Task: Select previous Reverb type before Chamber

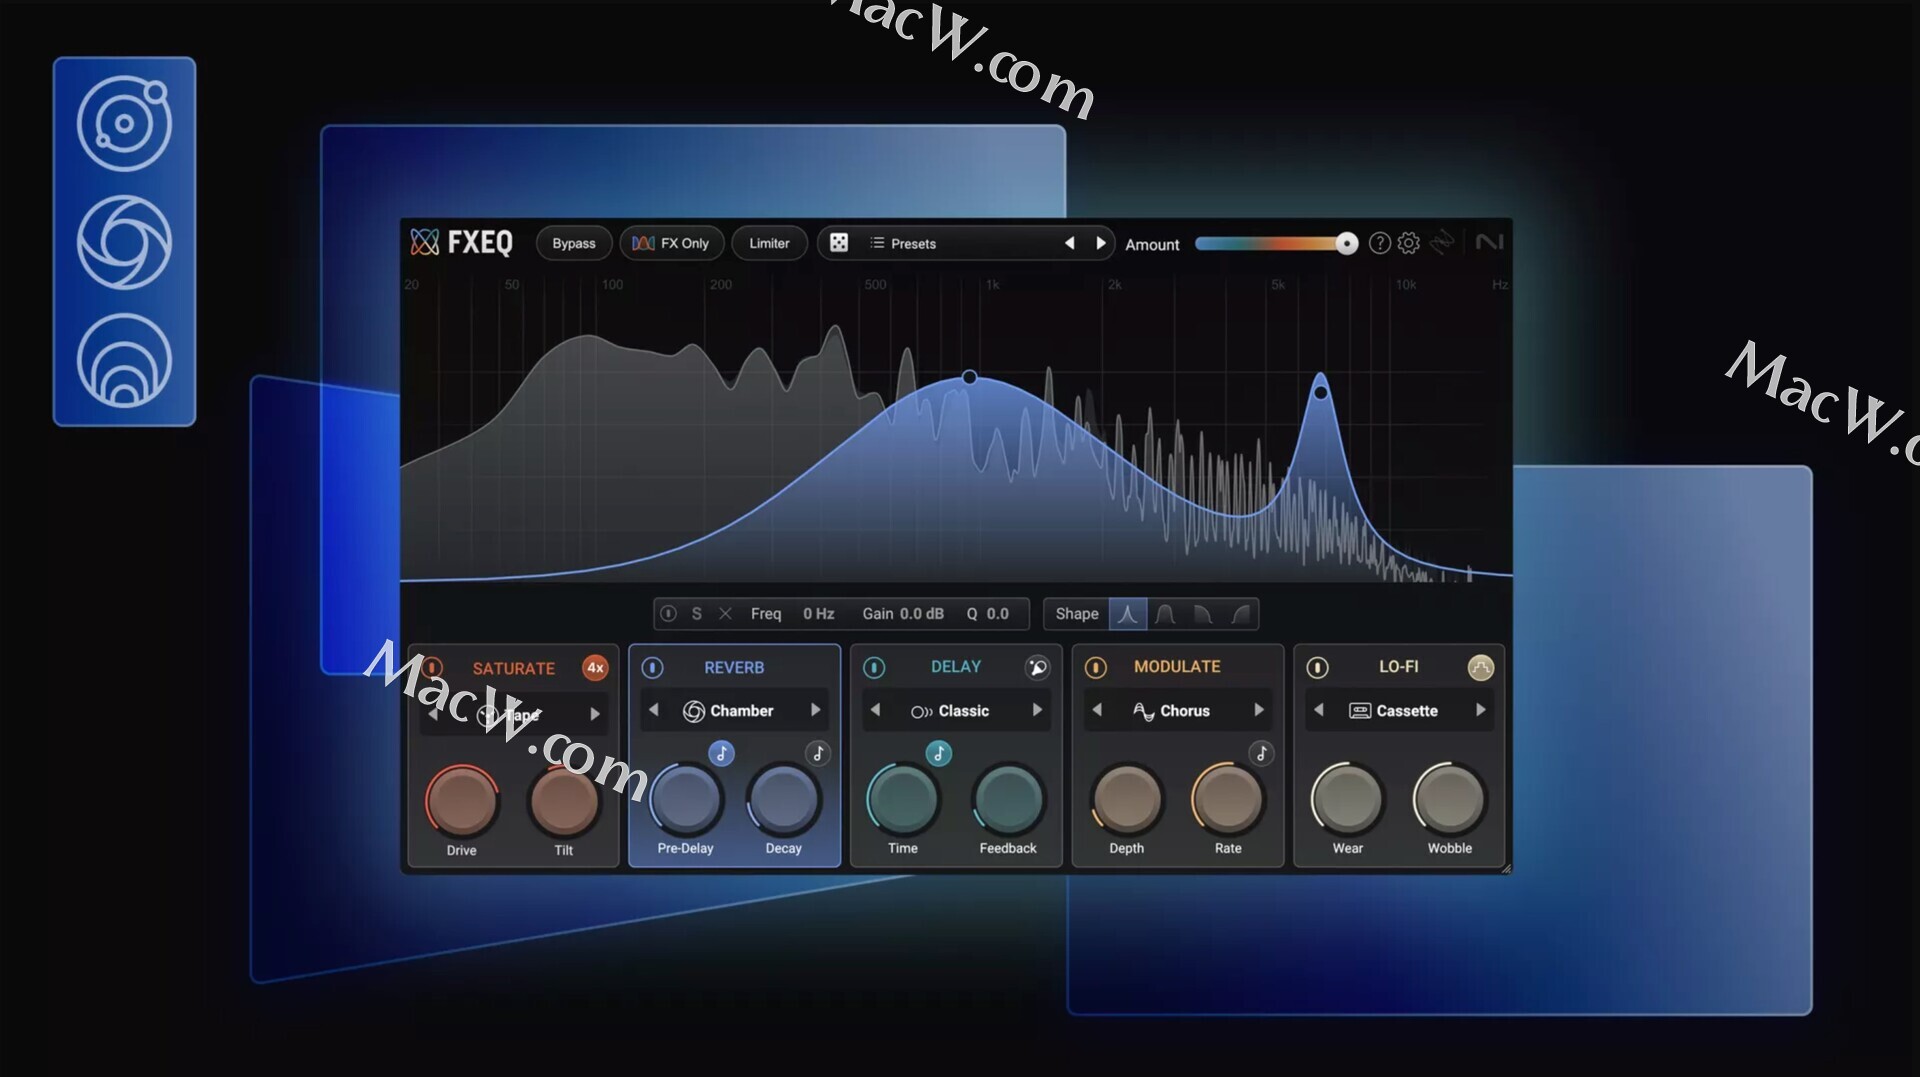Action: (x=654, y=710)
